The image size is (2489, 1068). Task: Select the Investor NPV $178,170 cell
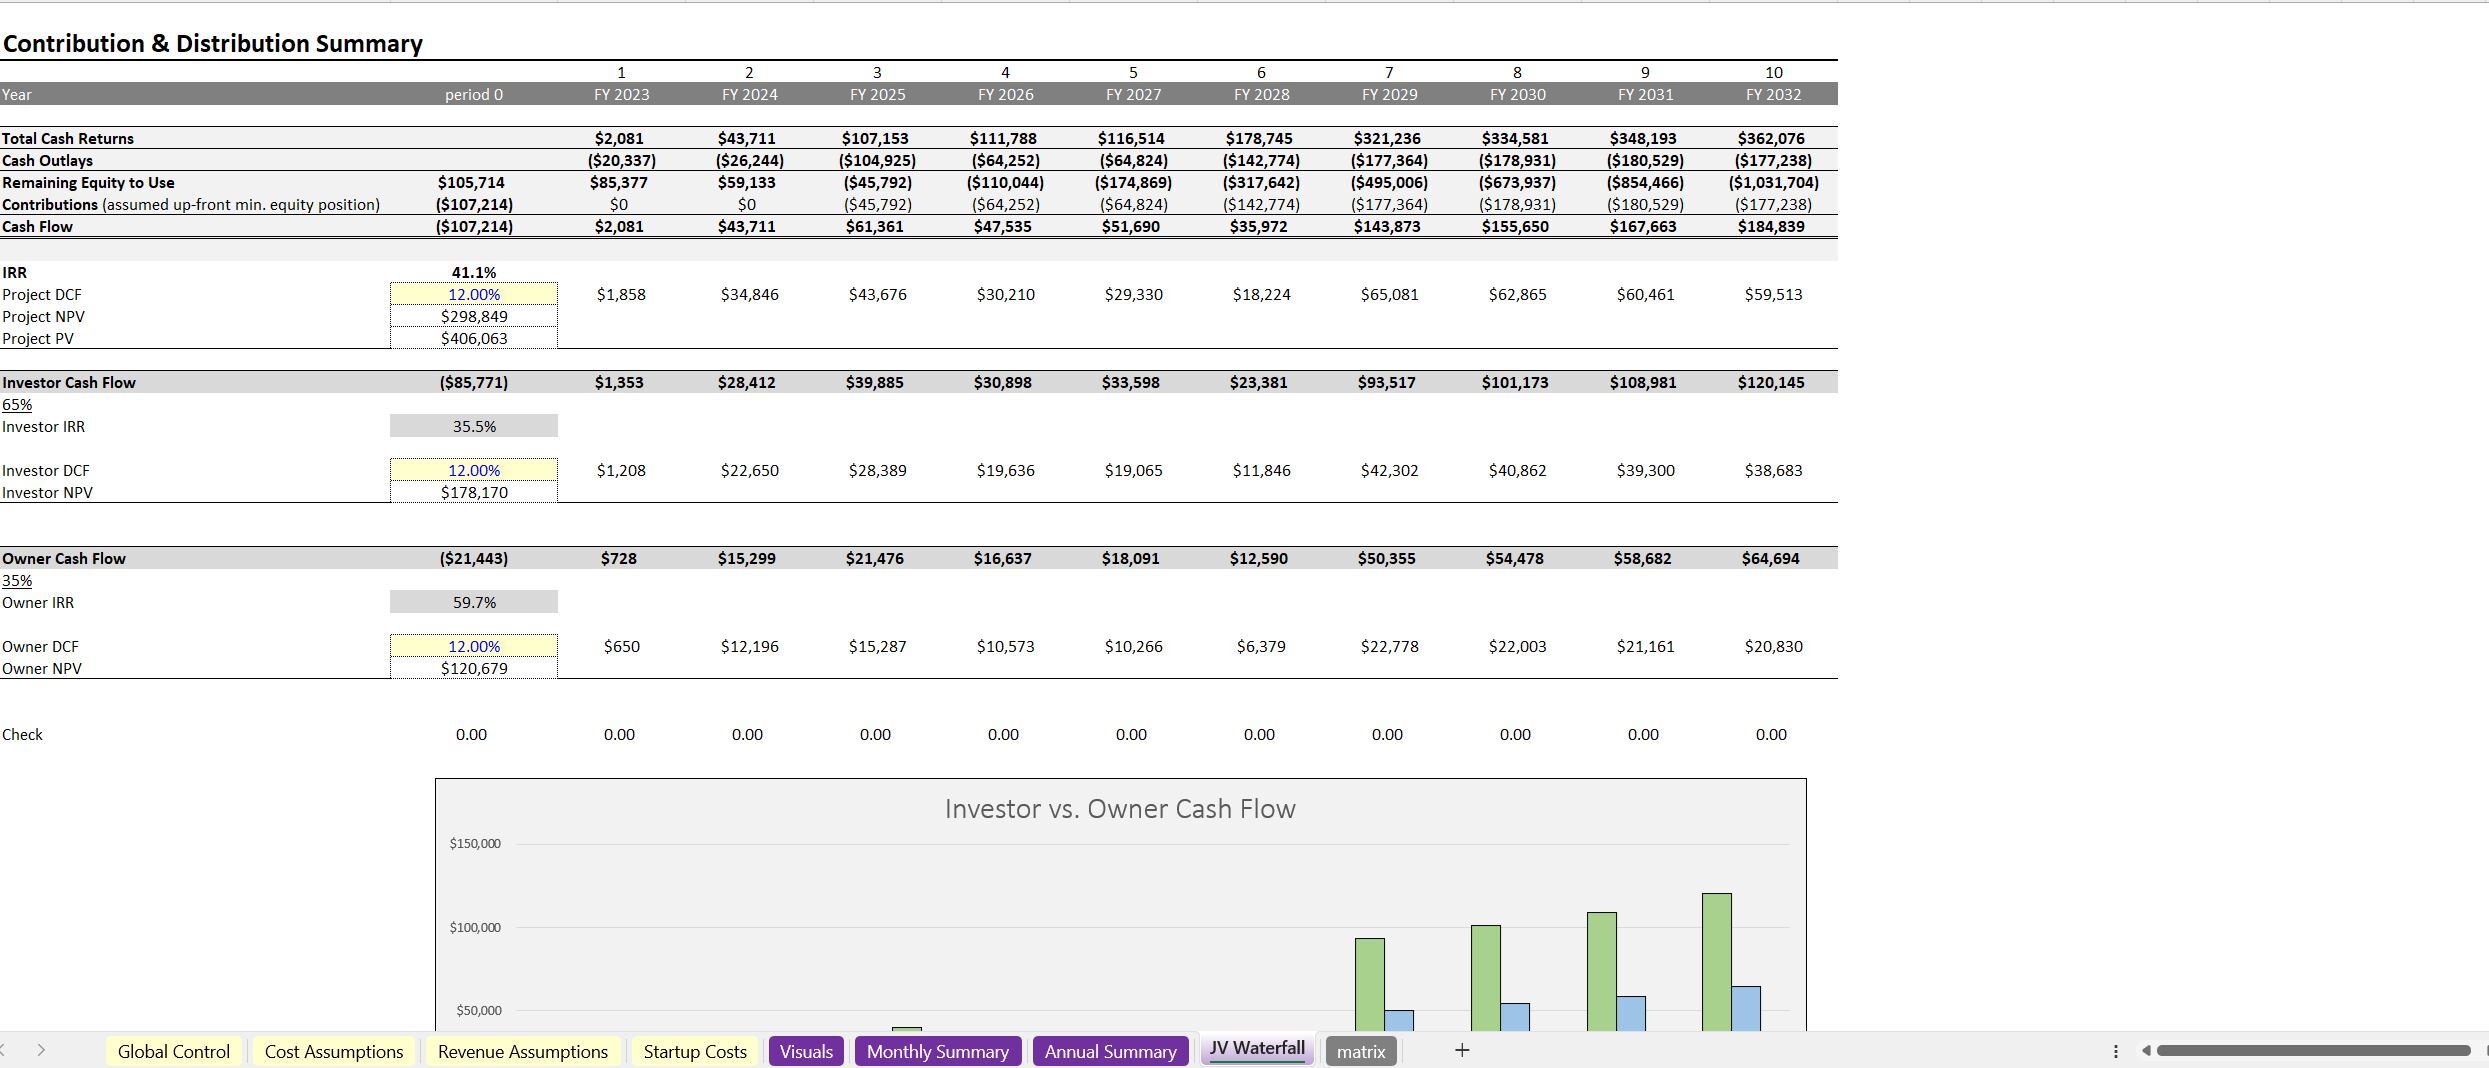coord(474,492)
